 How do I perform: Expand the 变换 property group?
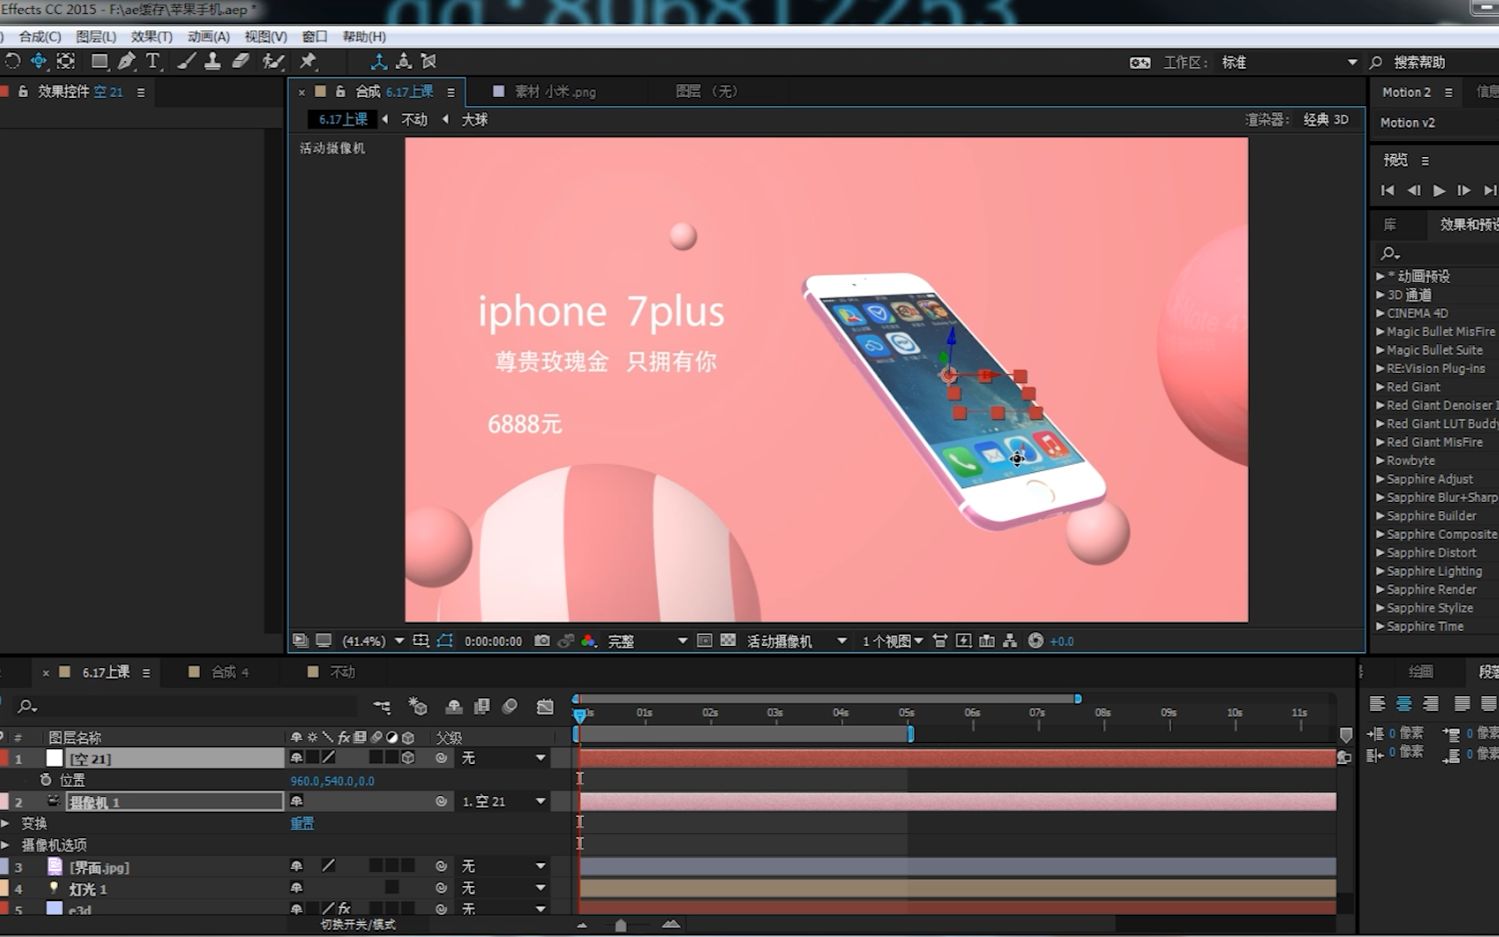point(5,823)
